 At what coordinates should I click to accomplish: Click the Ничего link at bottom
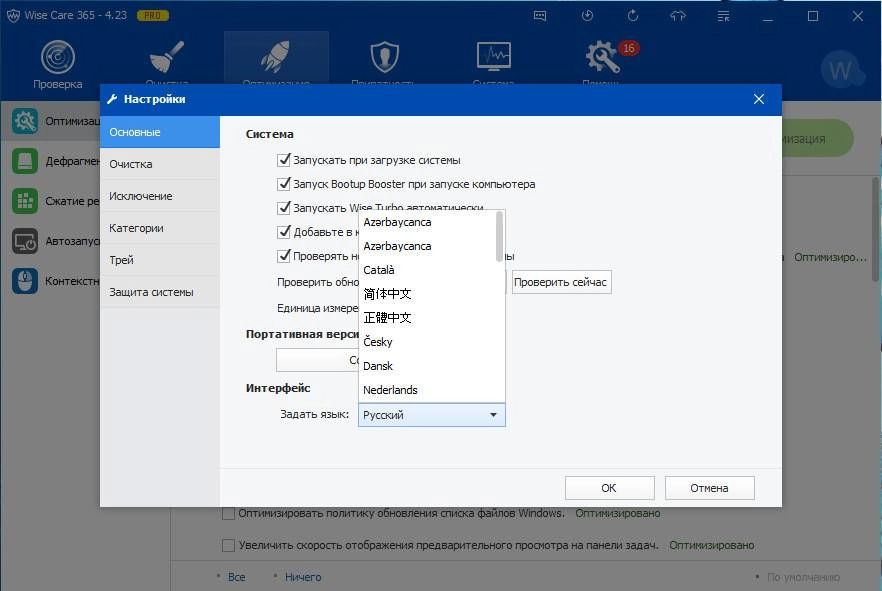(303, 577)
